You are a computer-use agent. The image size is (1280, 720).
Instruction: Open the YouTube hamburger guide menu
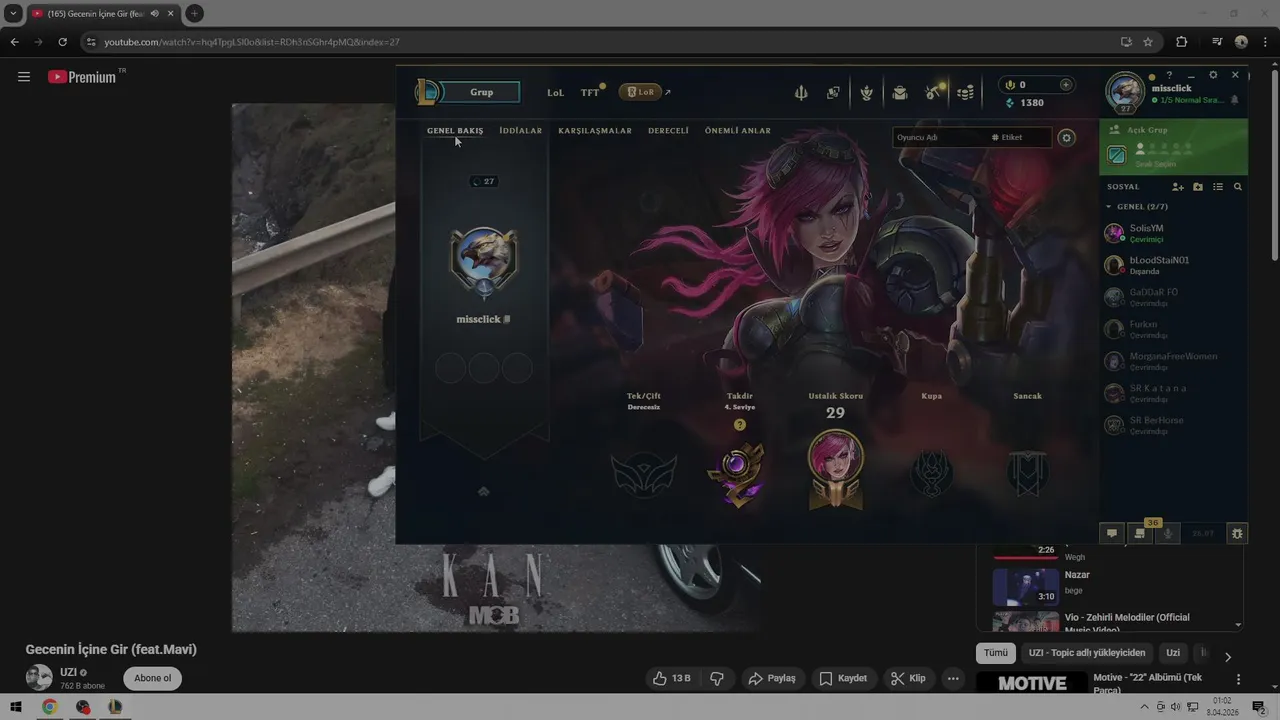point(24,77)
